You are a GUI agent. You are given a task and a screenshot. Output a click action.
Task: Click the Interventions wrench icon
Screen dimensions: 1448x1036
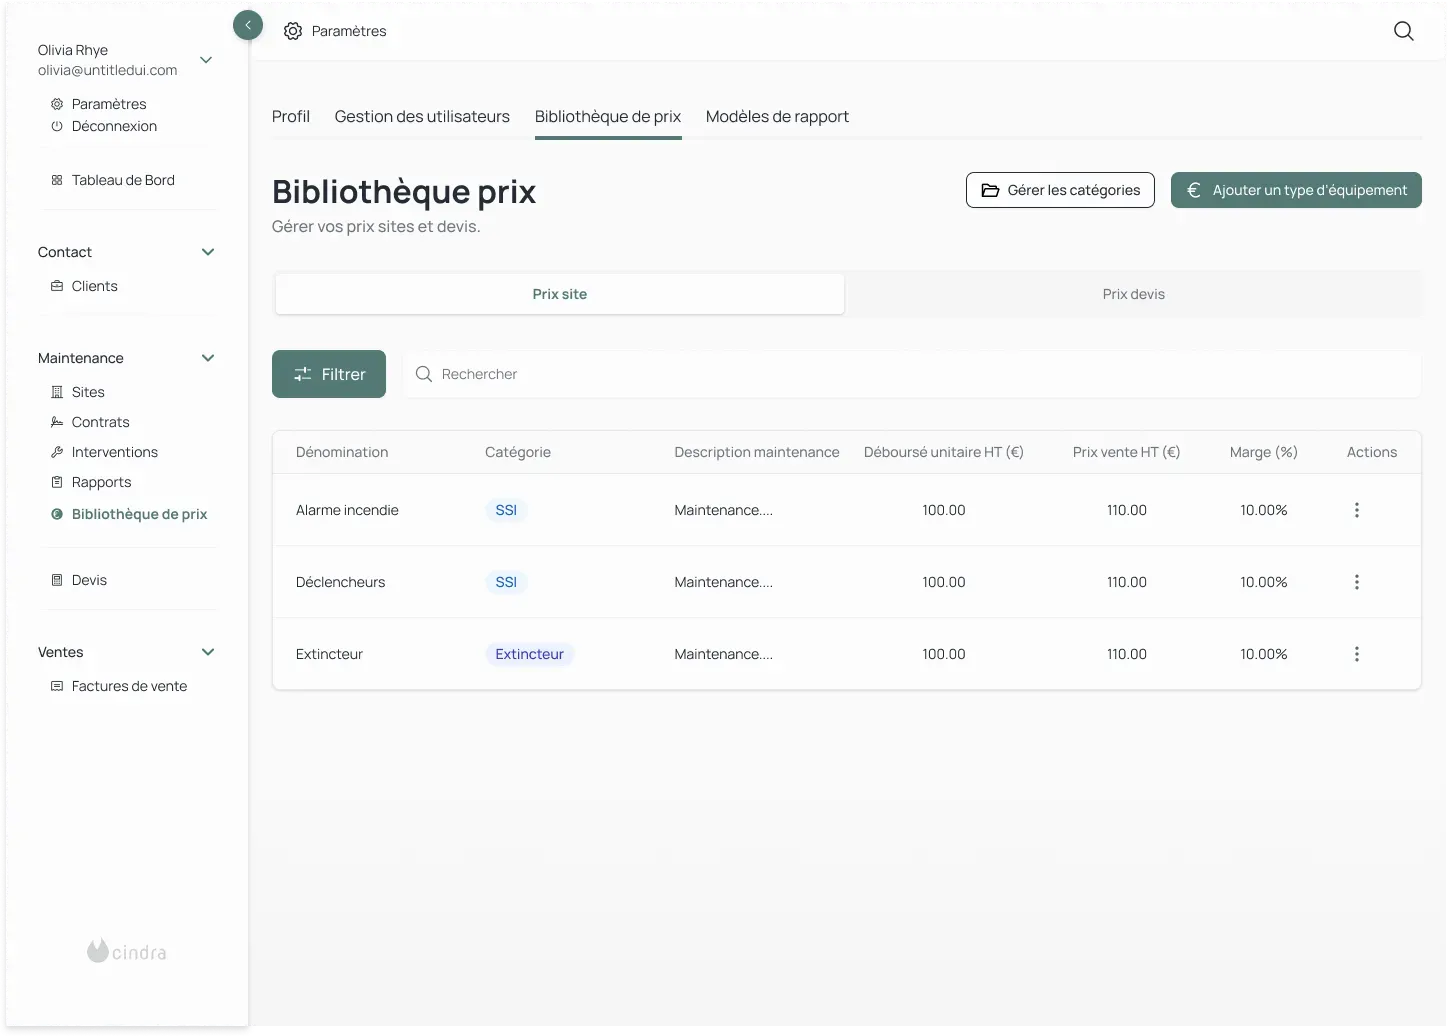(x=57, y=452)
